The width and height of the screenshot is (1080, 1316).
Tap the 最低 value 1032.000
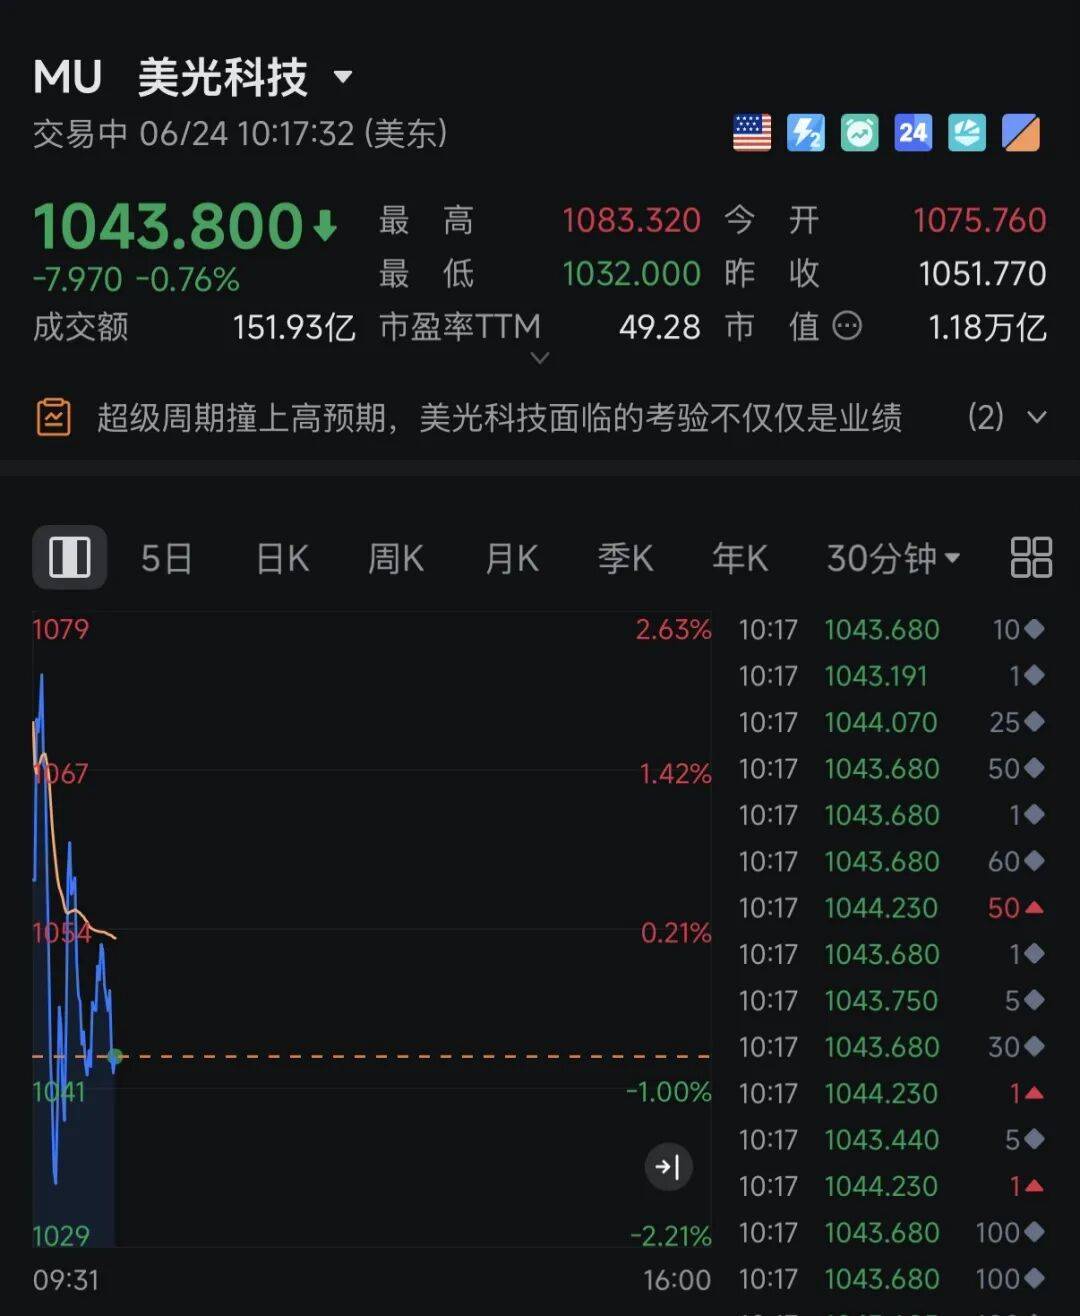click(x=631, y=273)
